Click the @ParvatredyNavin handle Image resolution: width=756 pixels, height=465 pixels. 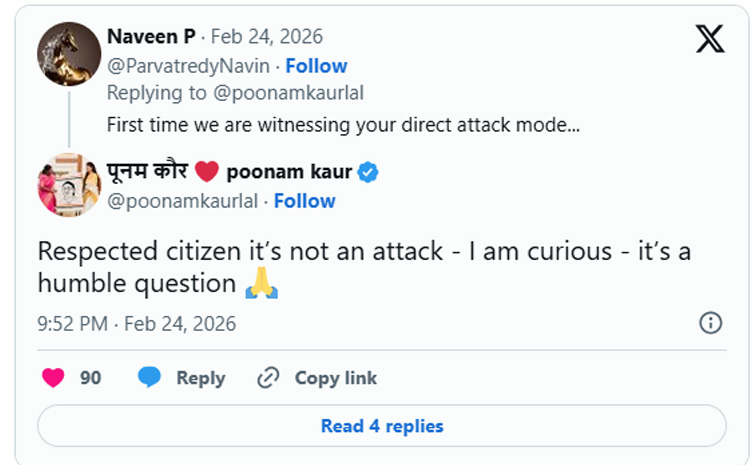pos(190,66)
